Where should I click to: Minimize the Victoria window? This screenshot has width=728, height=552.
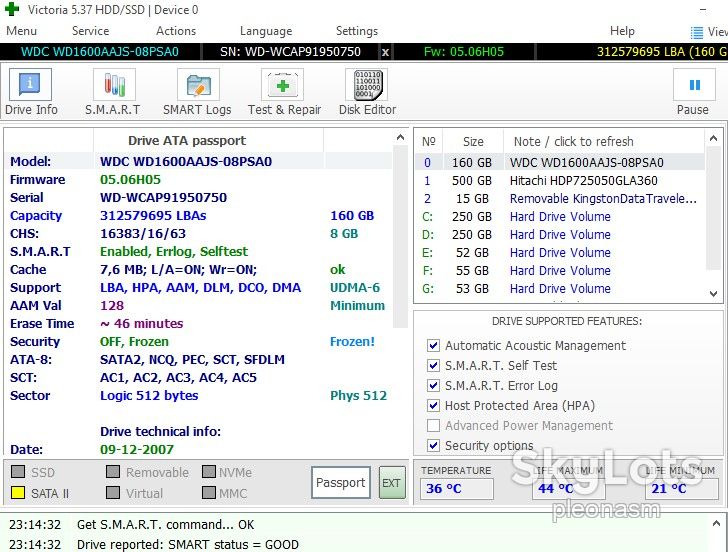click(703, 10)
